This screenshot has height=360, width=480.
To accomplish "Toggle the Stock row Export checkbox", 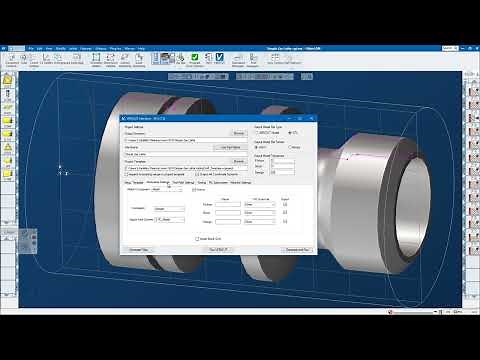I will coord(285,212).
